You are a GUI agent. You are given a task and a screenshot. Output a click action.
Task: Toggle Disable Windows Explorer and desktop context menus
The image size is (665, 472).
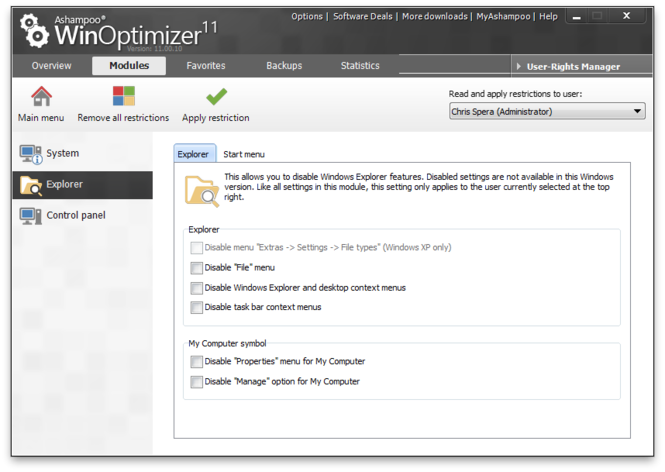tap(196, 288)
